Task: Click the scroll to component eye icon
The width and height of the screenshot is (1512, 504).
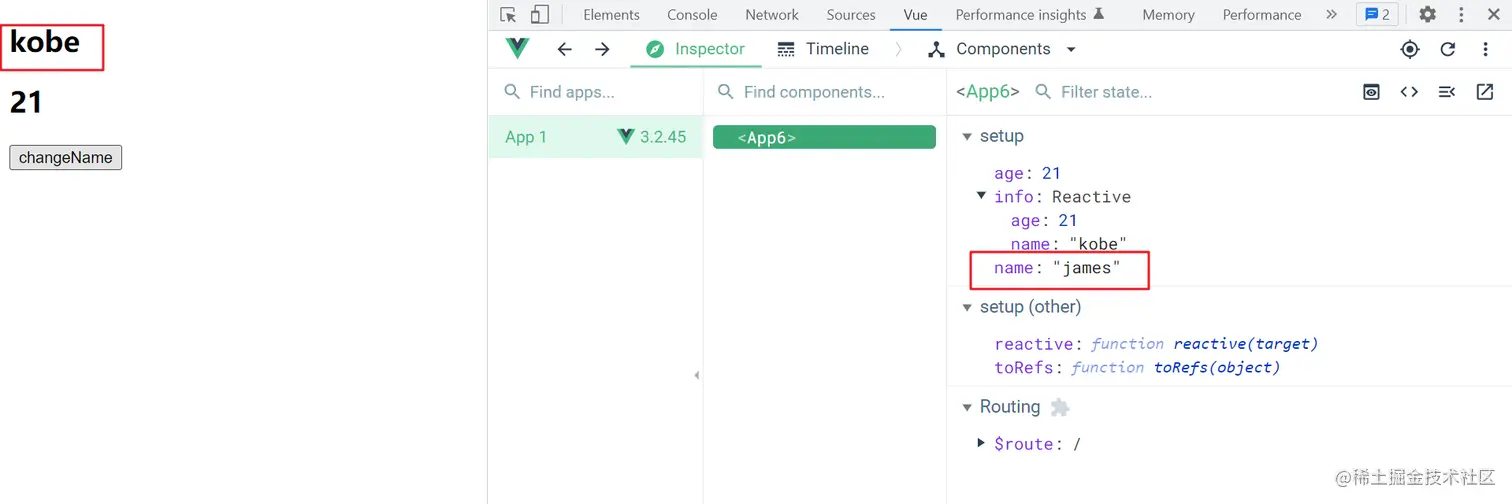Action: tap(1371, 92)
